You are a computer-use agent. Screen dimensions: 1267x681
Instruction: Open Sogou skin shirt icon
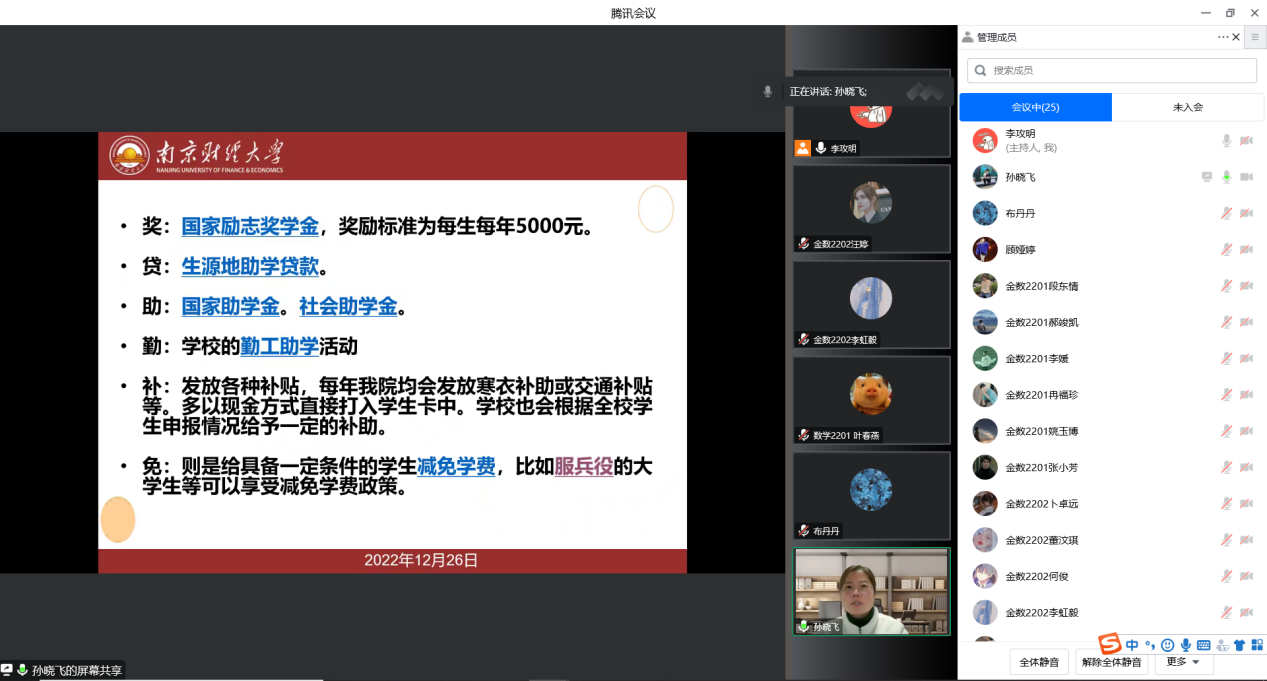click(1239, 645)
